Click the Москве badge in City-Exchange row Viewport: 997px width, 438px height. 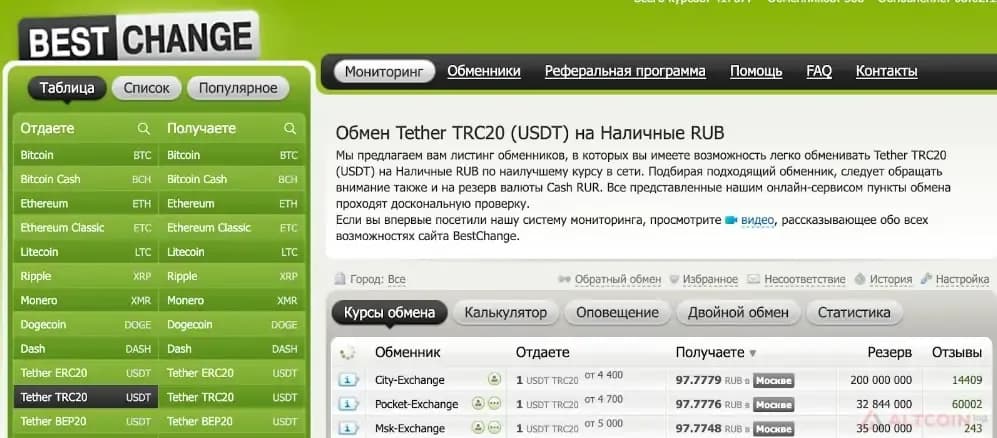click(x=773, y=381)
